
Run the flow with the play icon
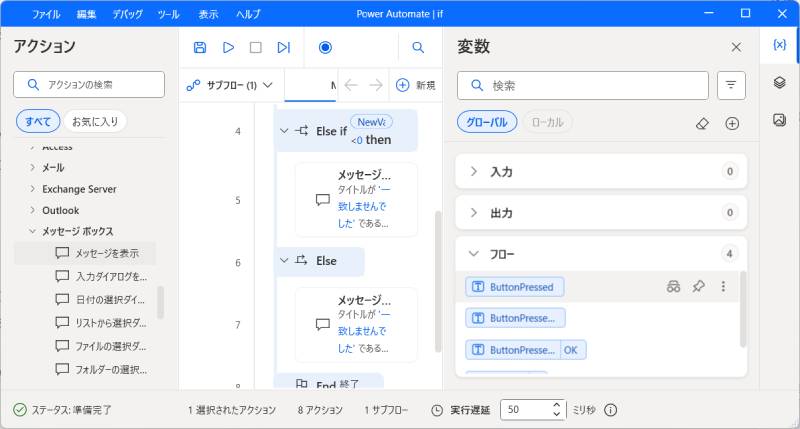point(228,47)
